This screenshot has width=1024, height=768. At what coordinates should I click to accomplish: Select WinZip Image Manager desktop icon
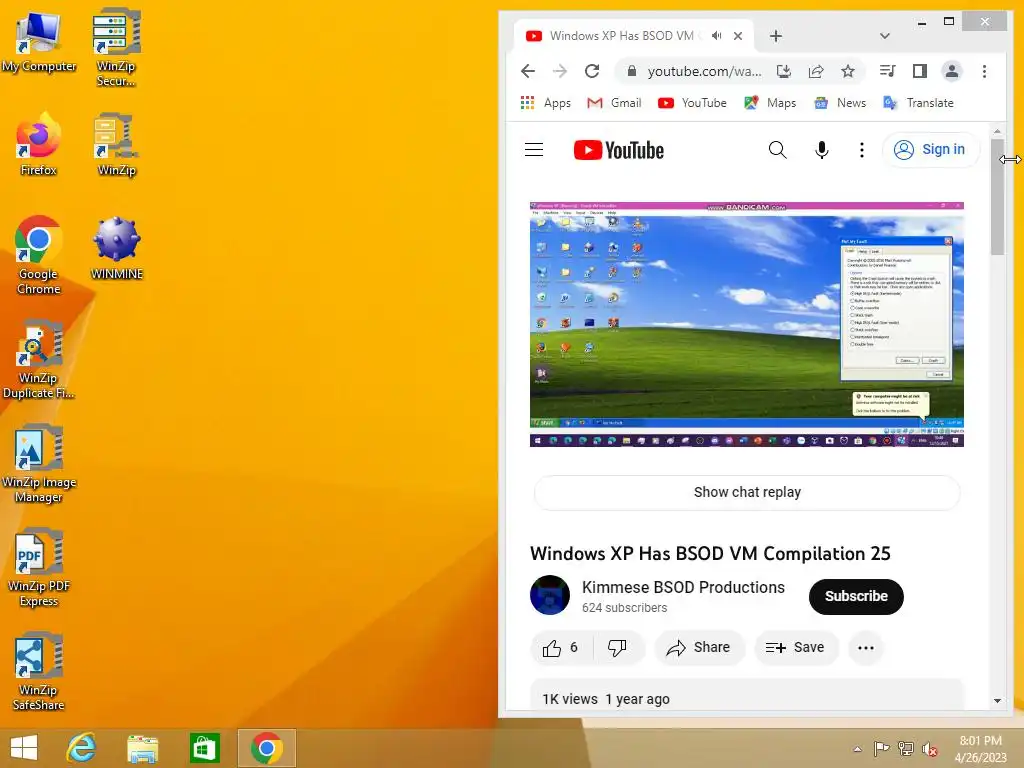click(x=39, y=464)
